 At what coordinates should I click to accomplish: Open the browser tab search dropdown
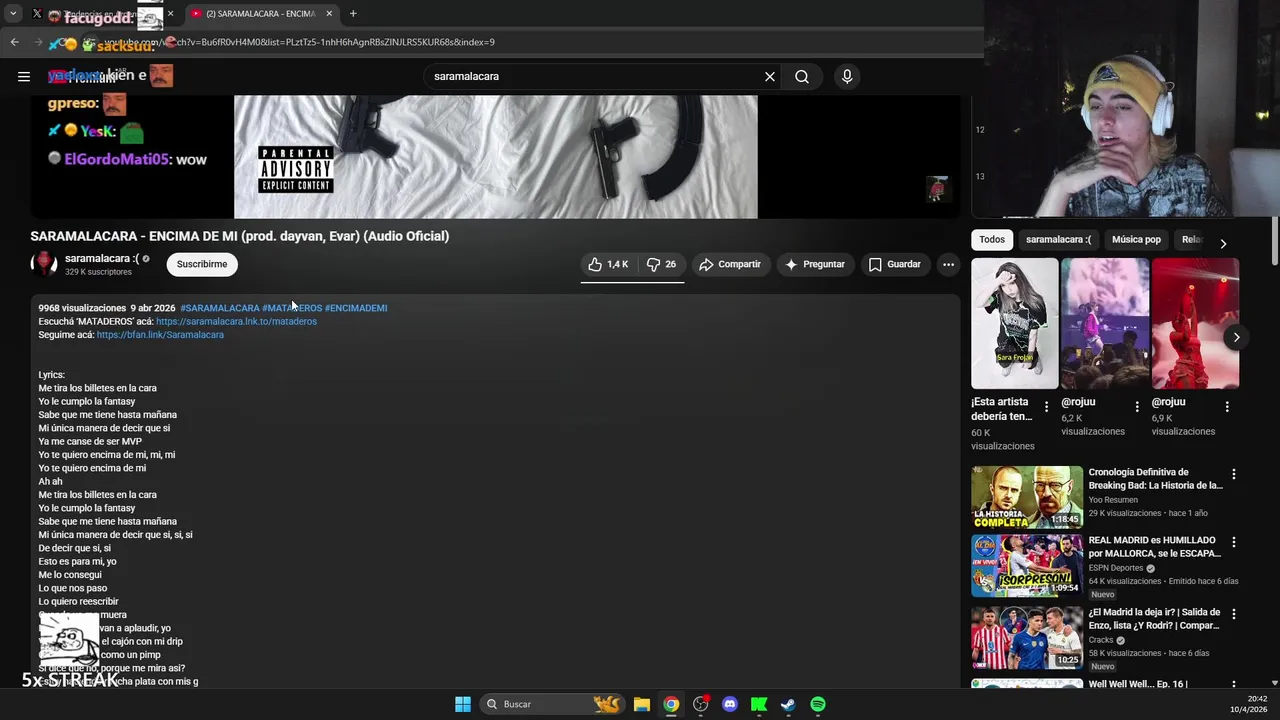click(x=13, y=14)
